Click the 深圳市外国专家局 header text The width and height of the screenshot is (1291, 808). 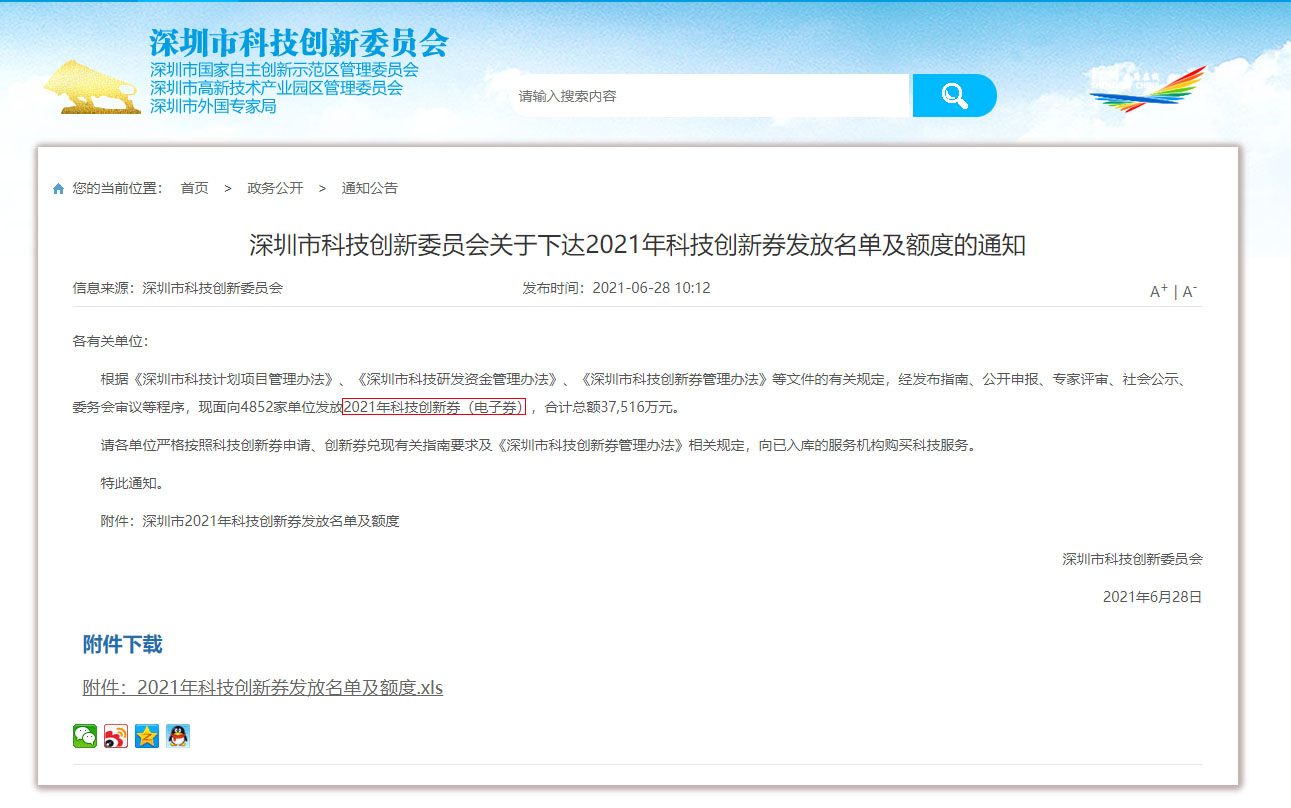213,106
